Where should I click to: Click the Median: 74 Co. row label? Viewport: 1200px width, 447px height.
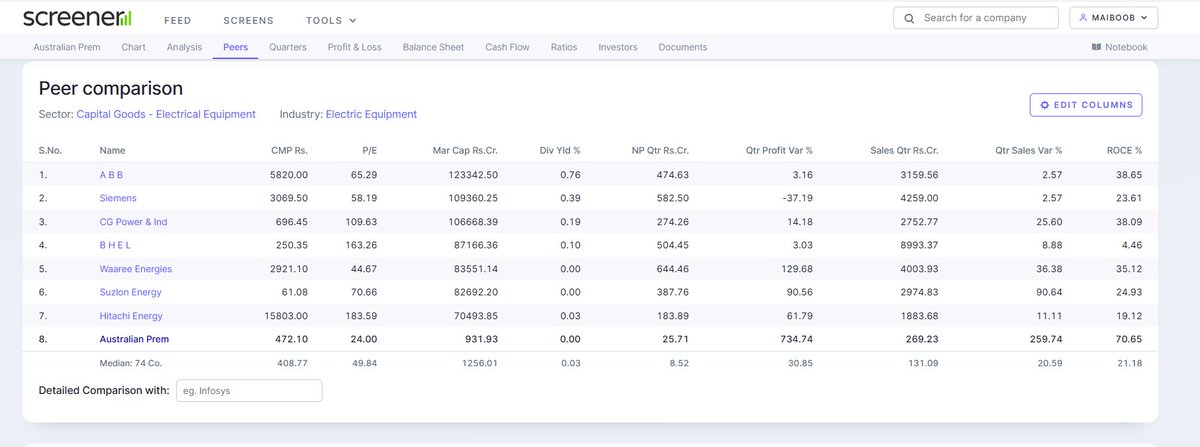(x=132, y=362)
